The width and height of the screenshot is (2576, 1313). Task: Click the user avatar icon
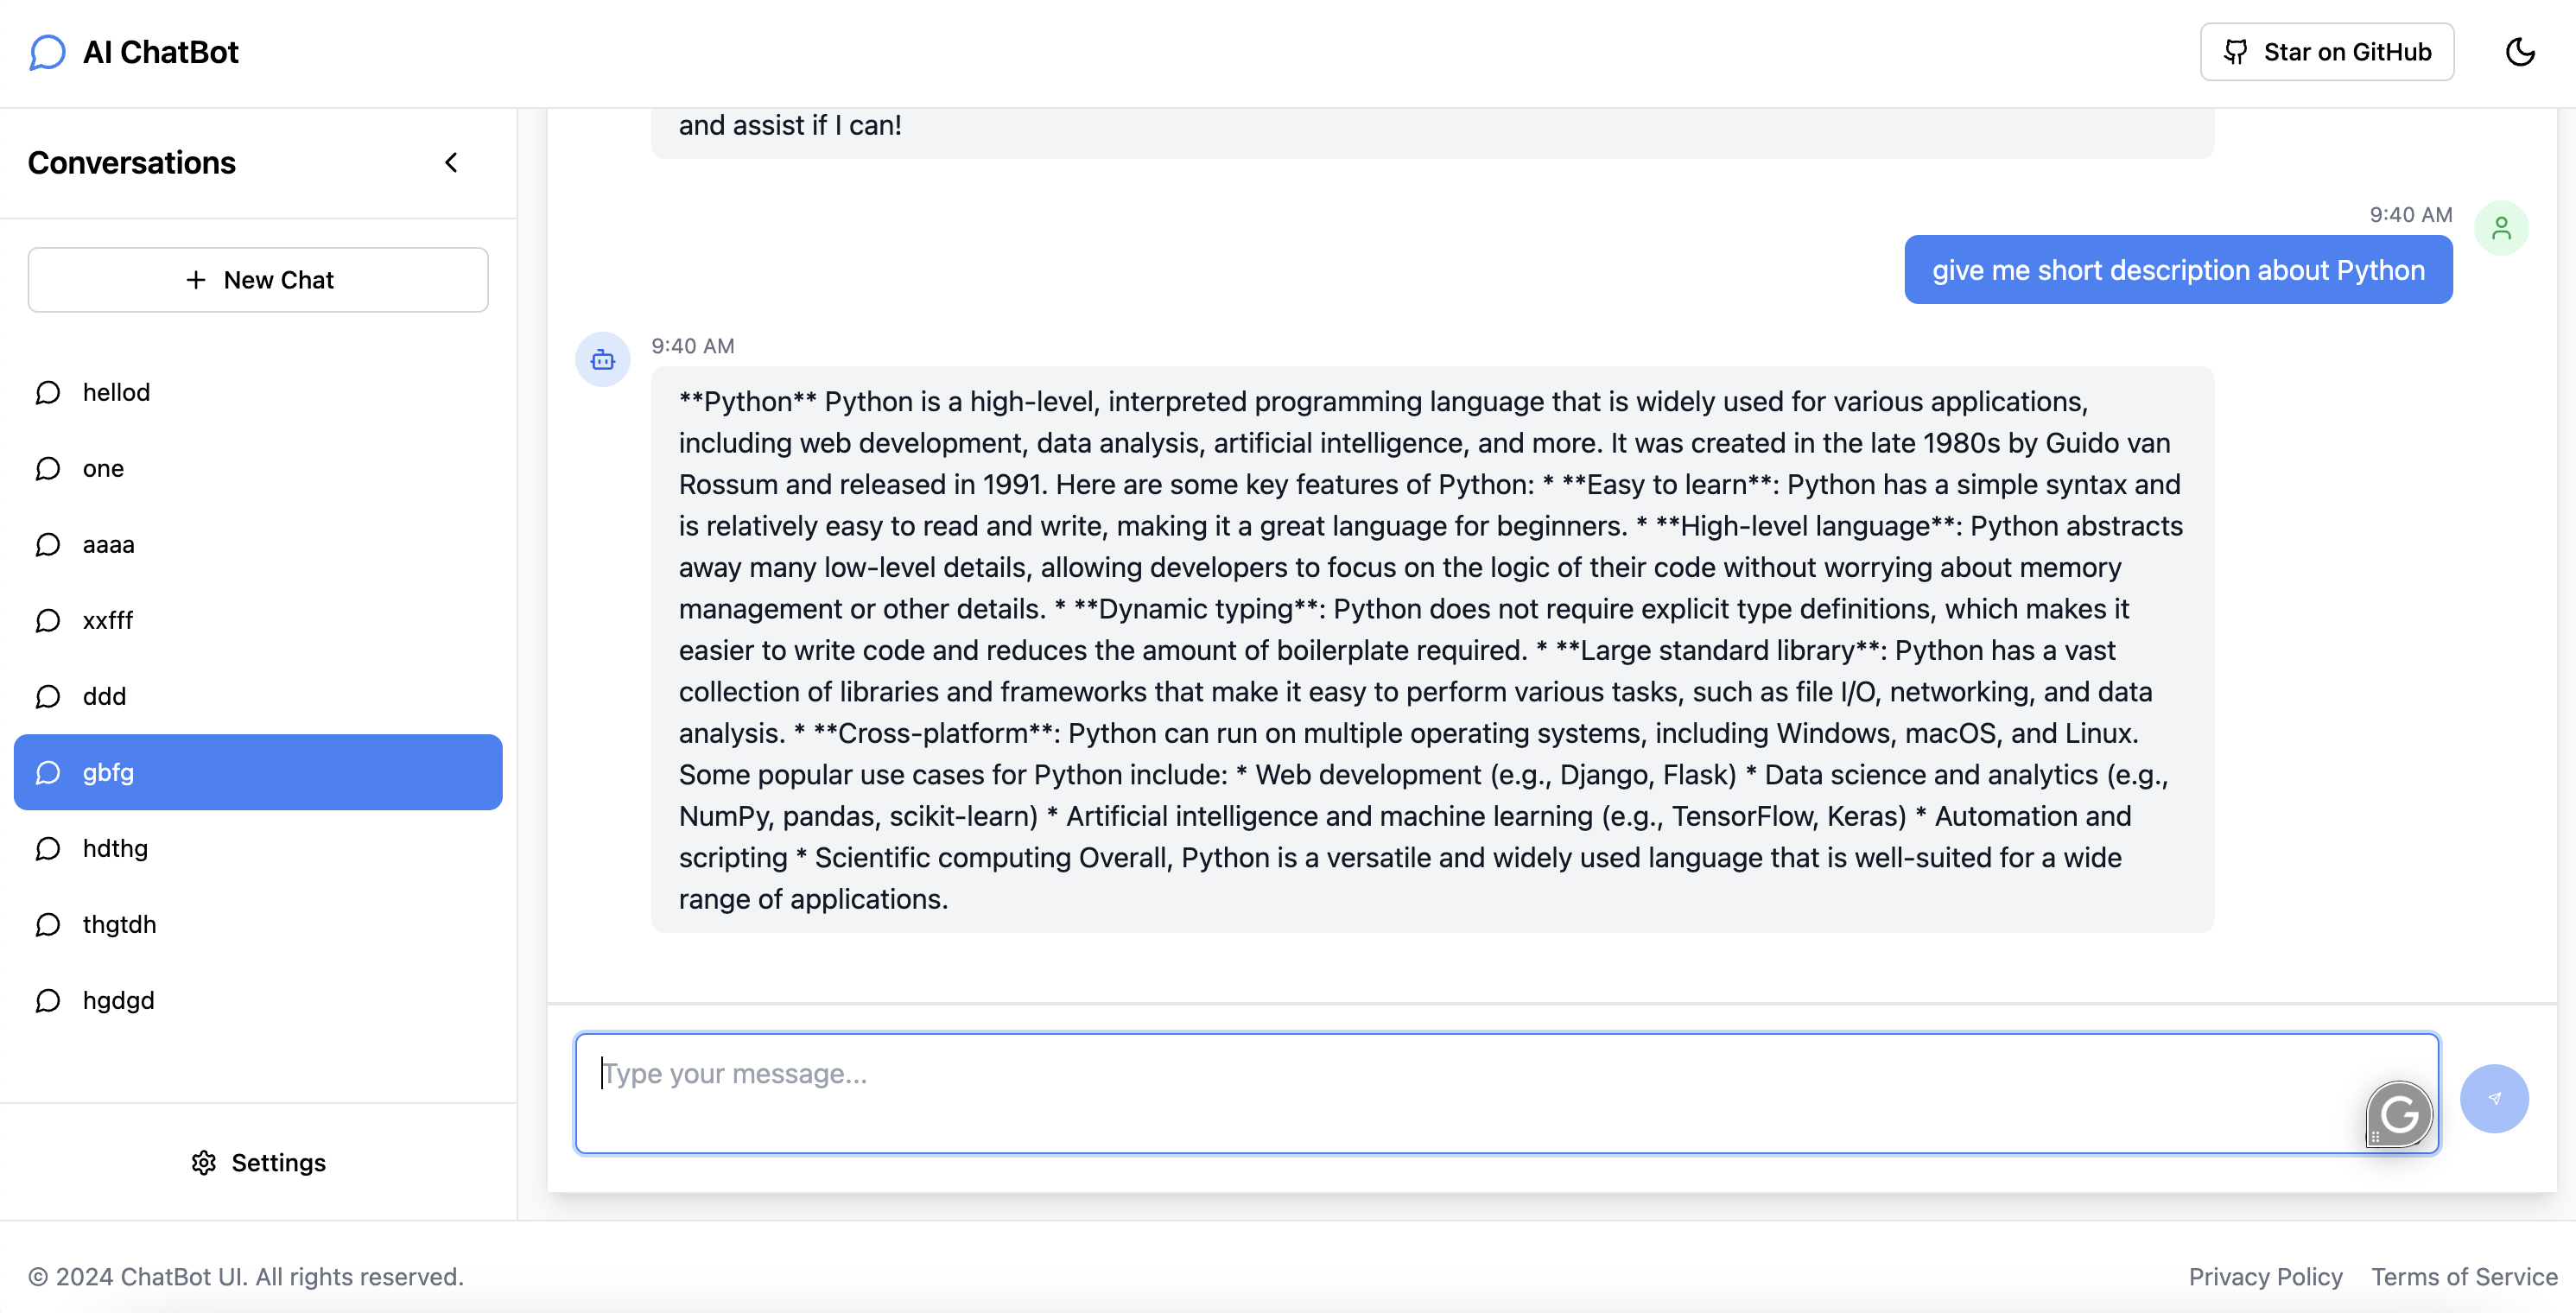click(2501, 229)
